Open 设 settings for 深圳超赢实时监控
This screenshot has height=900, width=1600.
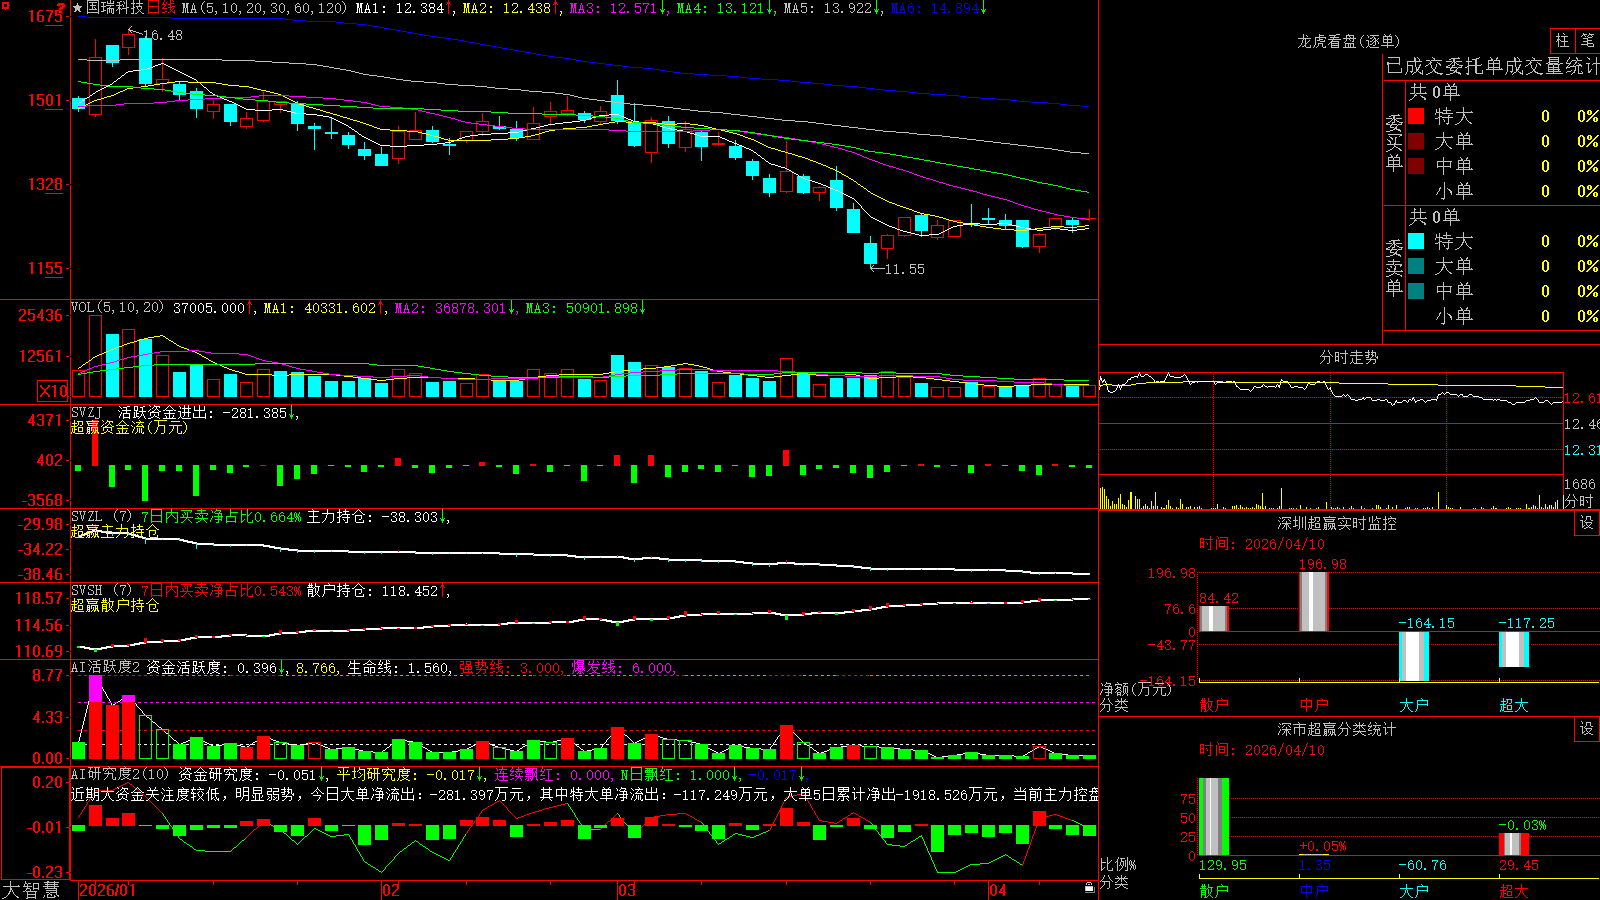point(1587,523)
